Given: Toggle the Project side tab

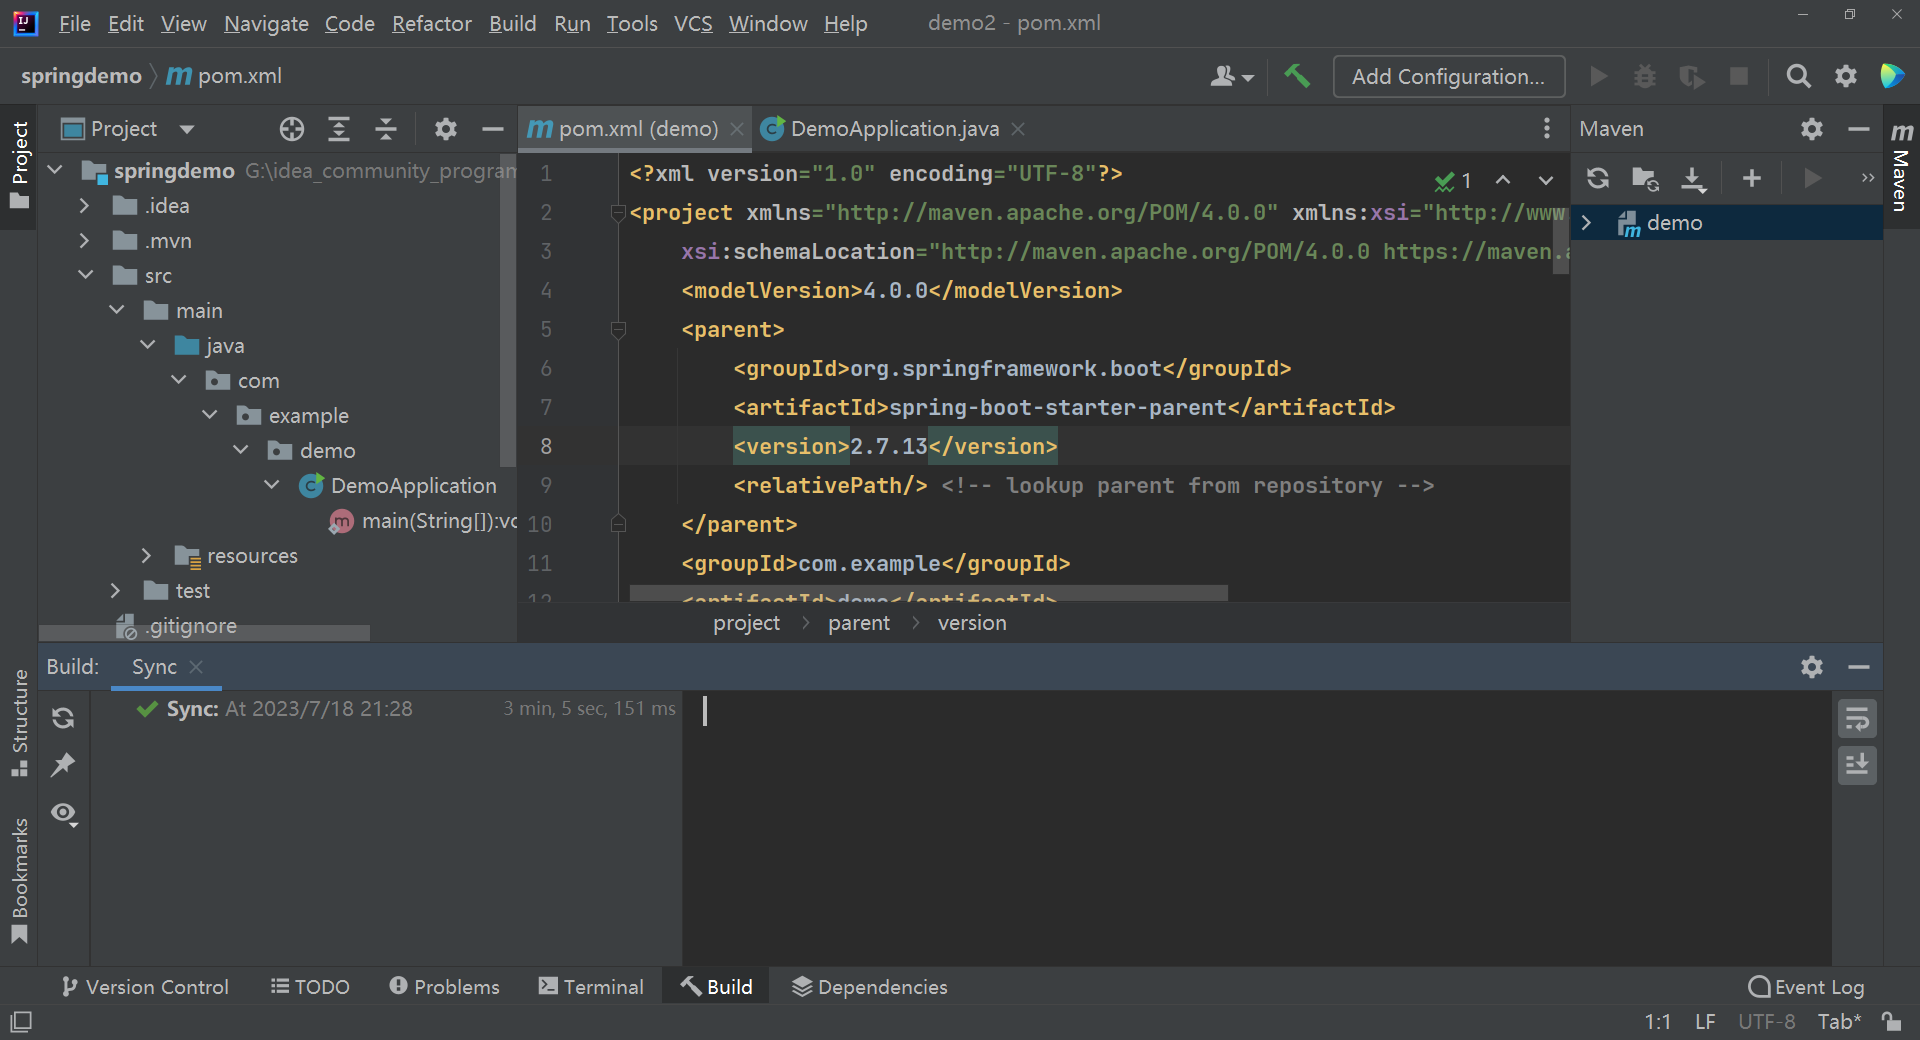Looking at the screenshot, I should click(x=19, y=166).
